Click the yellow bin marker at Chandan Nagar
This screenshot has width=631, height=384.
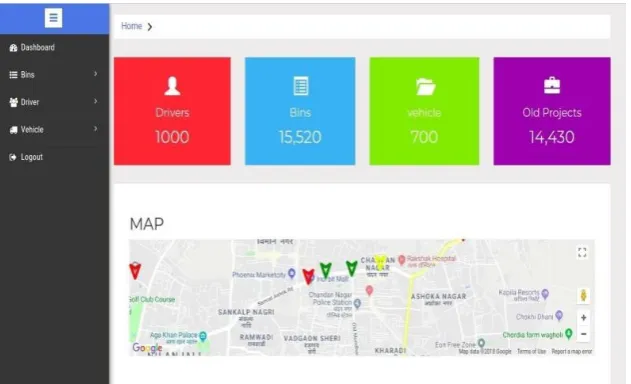(379, 262)
